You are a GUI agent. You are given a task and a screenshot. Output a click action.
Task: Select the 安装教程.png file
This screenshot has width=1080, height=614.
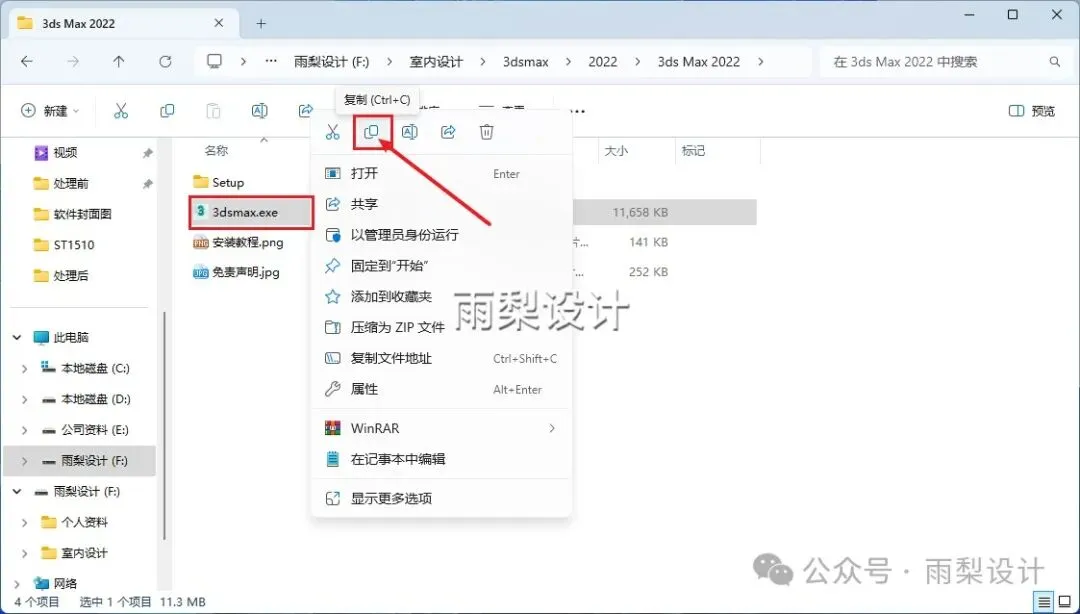point(238,243)
